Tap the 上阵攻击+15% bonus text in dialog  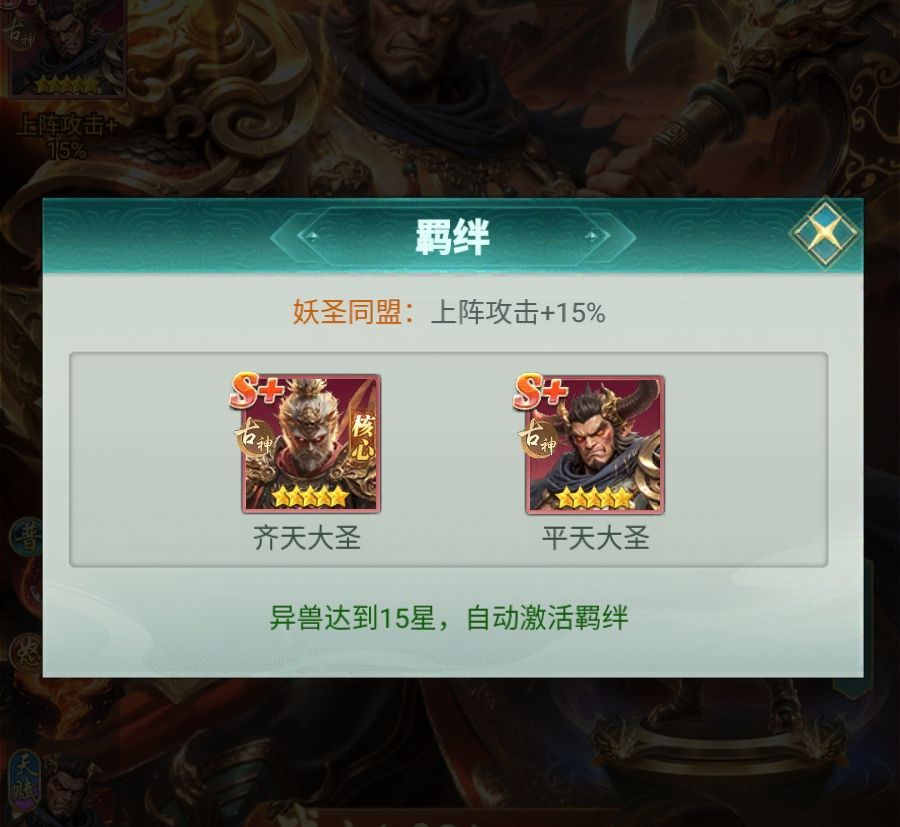pyautogui.click(x=518, y=313)
